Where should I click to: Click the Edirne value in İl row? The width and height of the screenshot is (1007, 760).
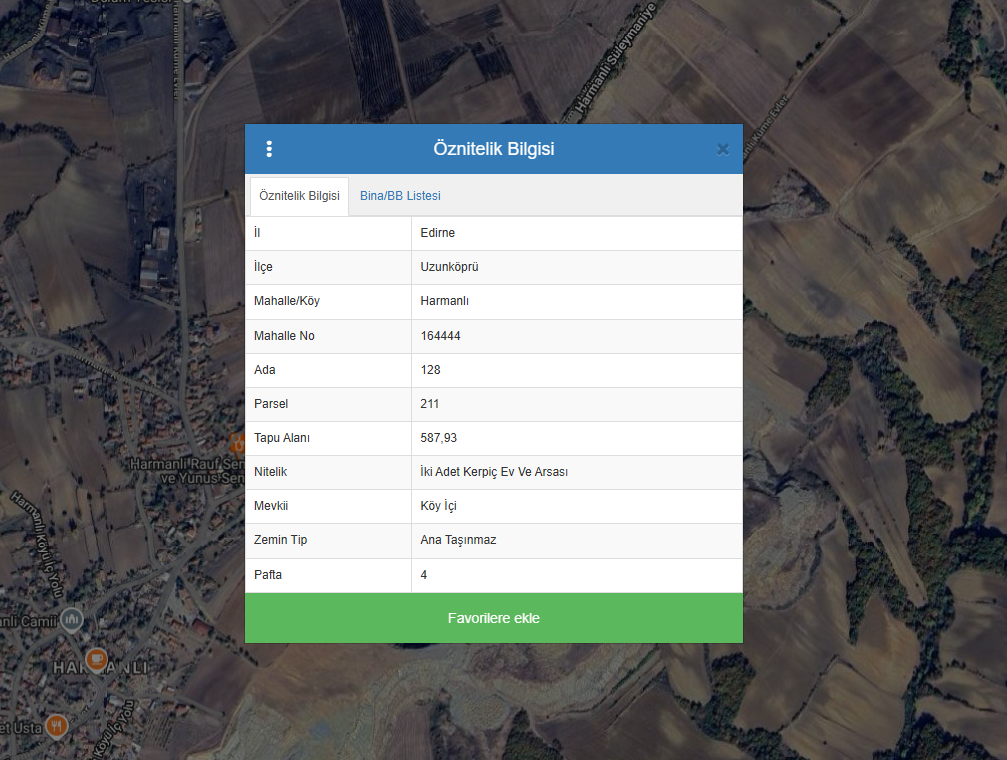tap(438, 233)
